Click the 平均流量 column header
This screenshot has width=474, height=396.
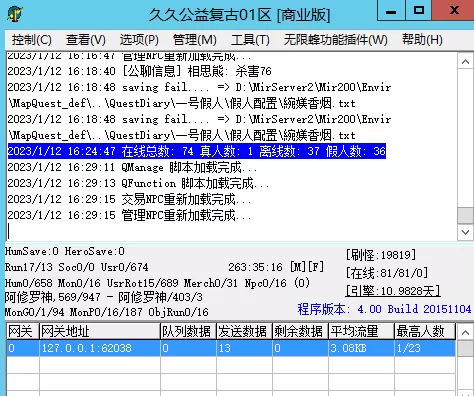(361, 331)
